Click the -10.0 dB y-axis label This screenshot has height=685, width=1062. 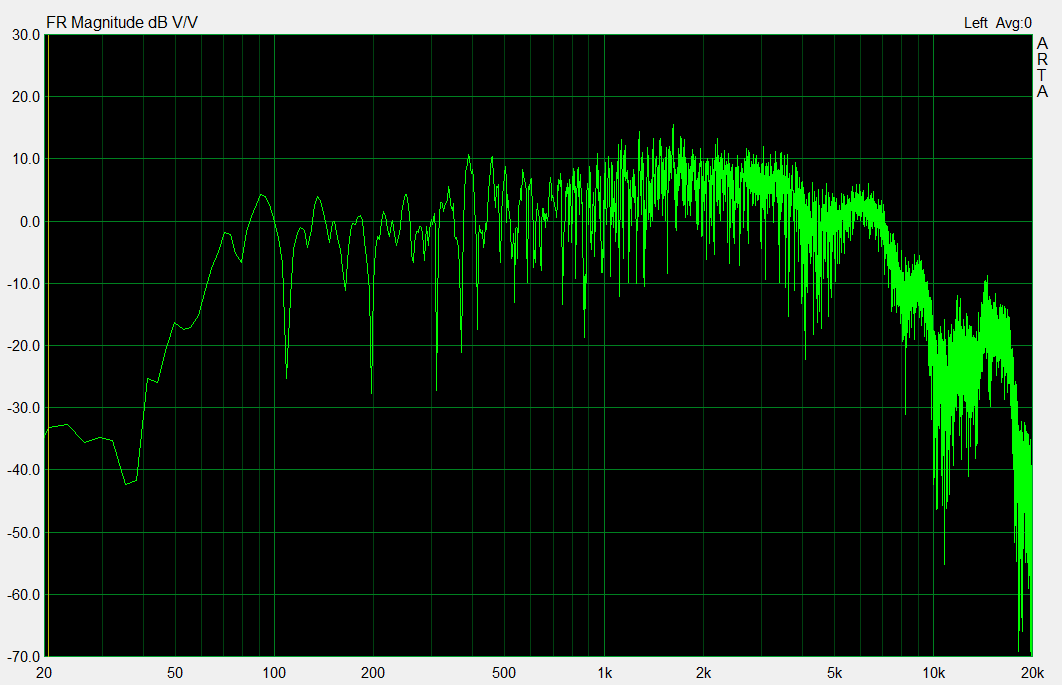[x=24, y=284]
